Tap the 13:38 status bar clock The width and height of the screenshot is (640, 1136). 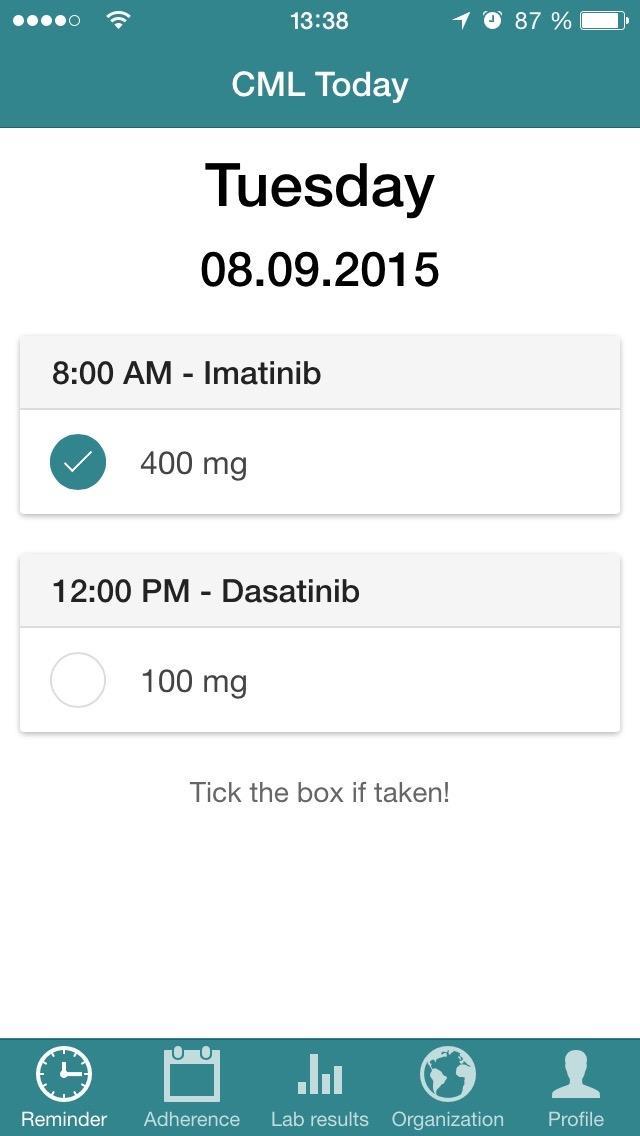click(x=319, y=20)
